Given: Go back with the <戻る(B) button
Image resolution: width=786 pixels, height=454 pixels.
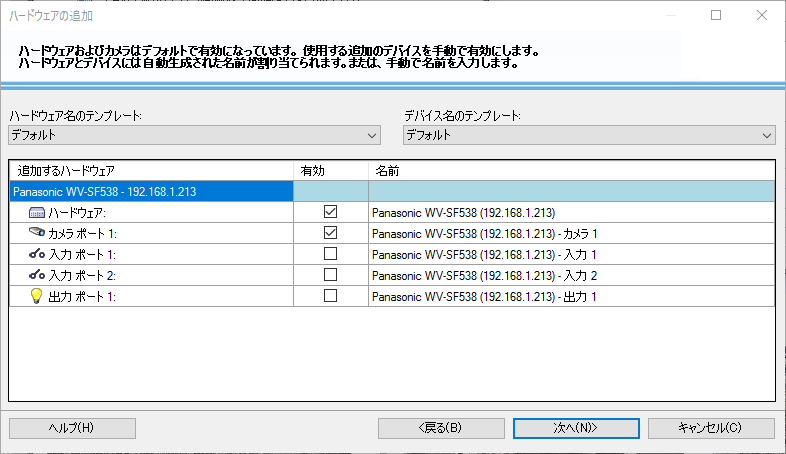Looking at the screenshot, I should pos(441,428).
